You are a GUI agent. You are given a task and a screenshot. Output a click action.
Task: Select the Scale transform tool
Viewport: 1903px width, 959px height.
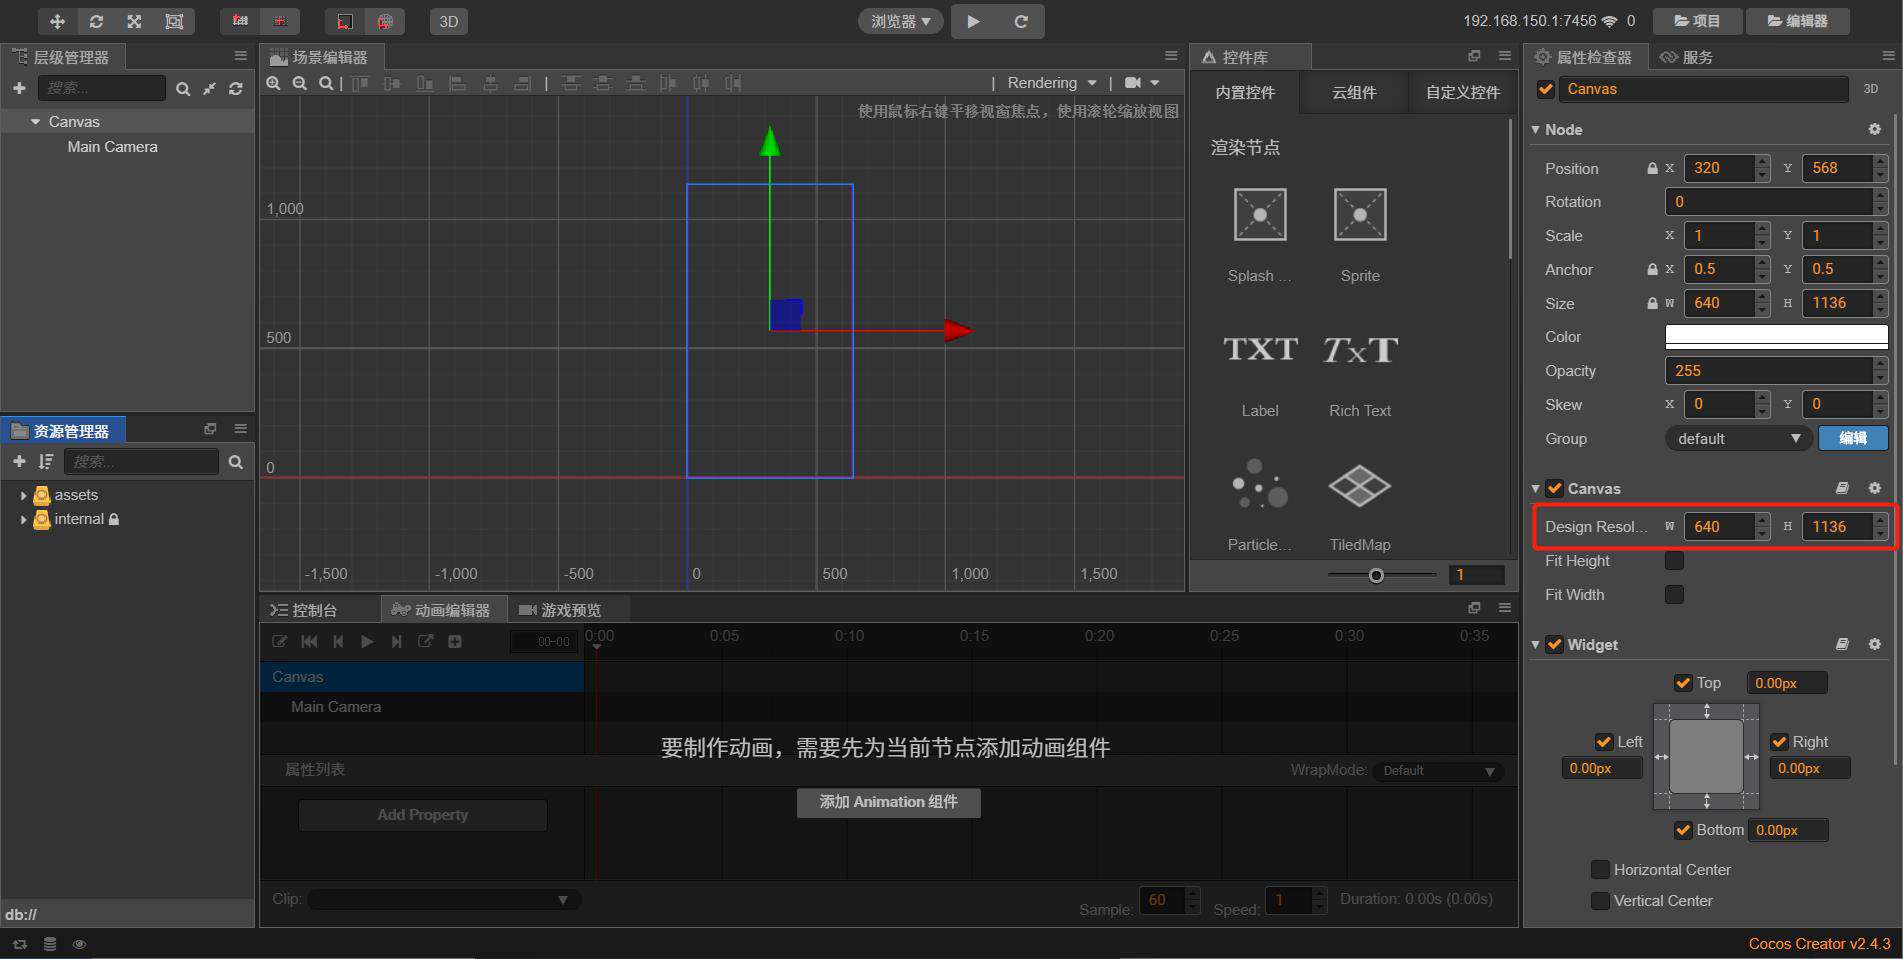tap(134, 21)
